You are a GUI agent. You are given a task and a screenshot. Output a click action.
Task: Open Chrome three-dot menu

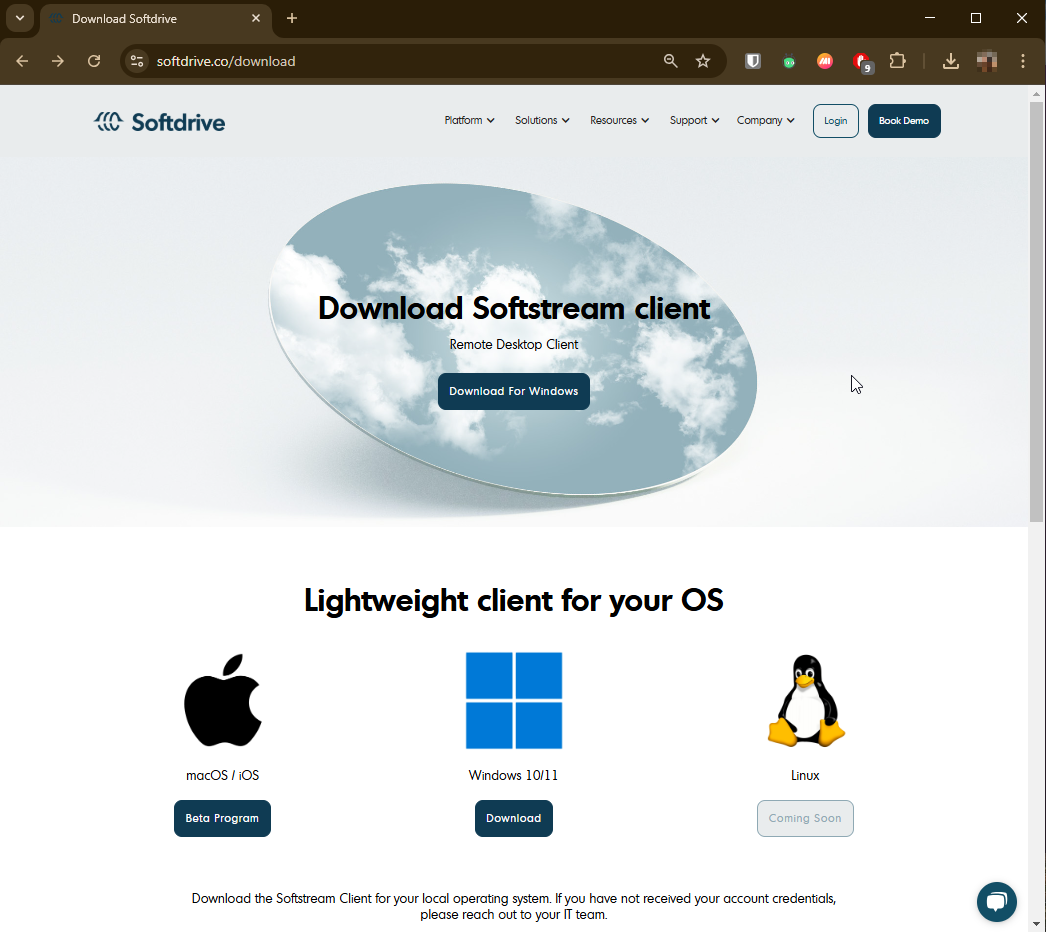(x=1023, y=61)
